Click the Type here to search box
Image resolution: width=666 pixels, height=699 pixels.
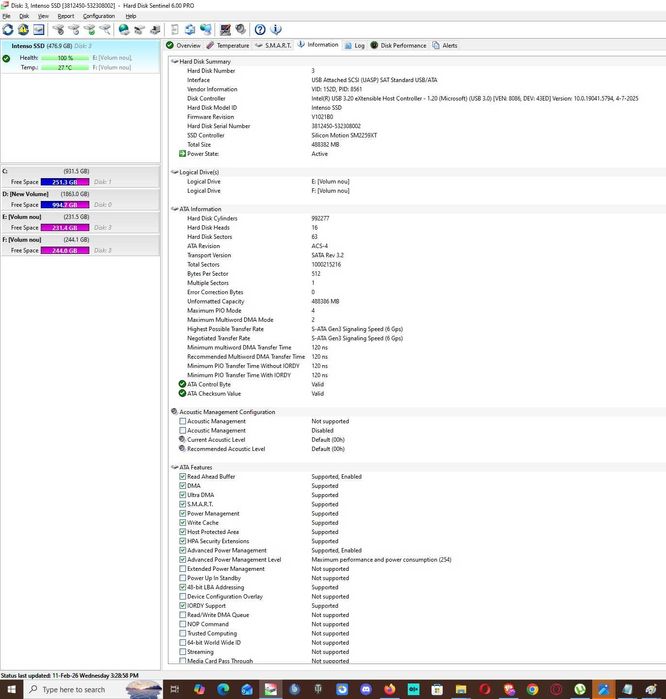[92, 690]
